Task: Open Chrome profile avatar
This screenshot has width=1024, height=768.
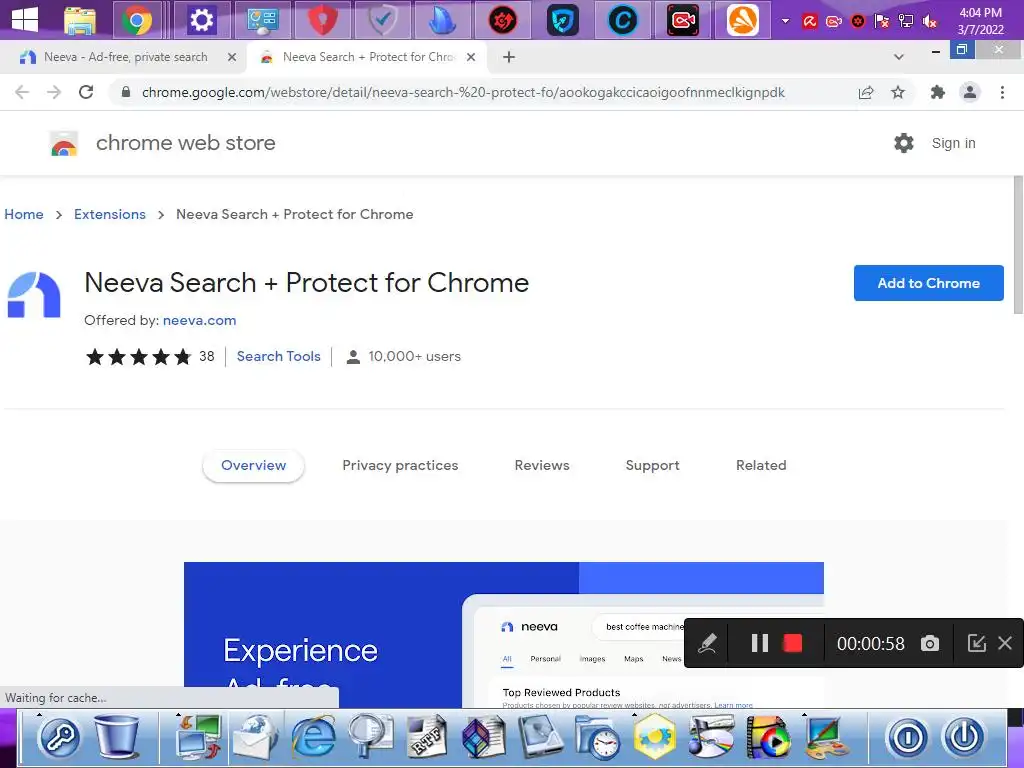Action: point(970,92)
